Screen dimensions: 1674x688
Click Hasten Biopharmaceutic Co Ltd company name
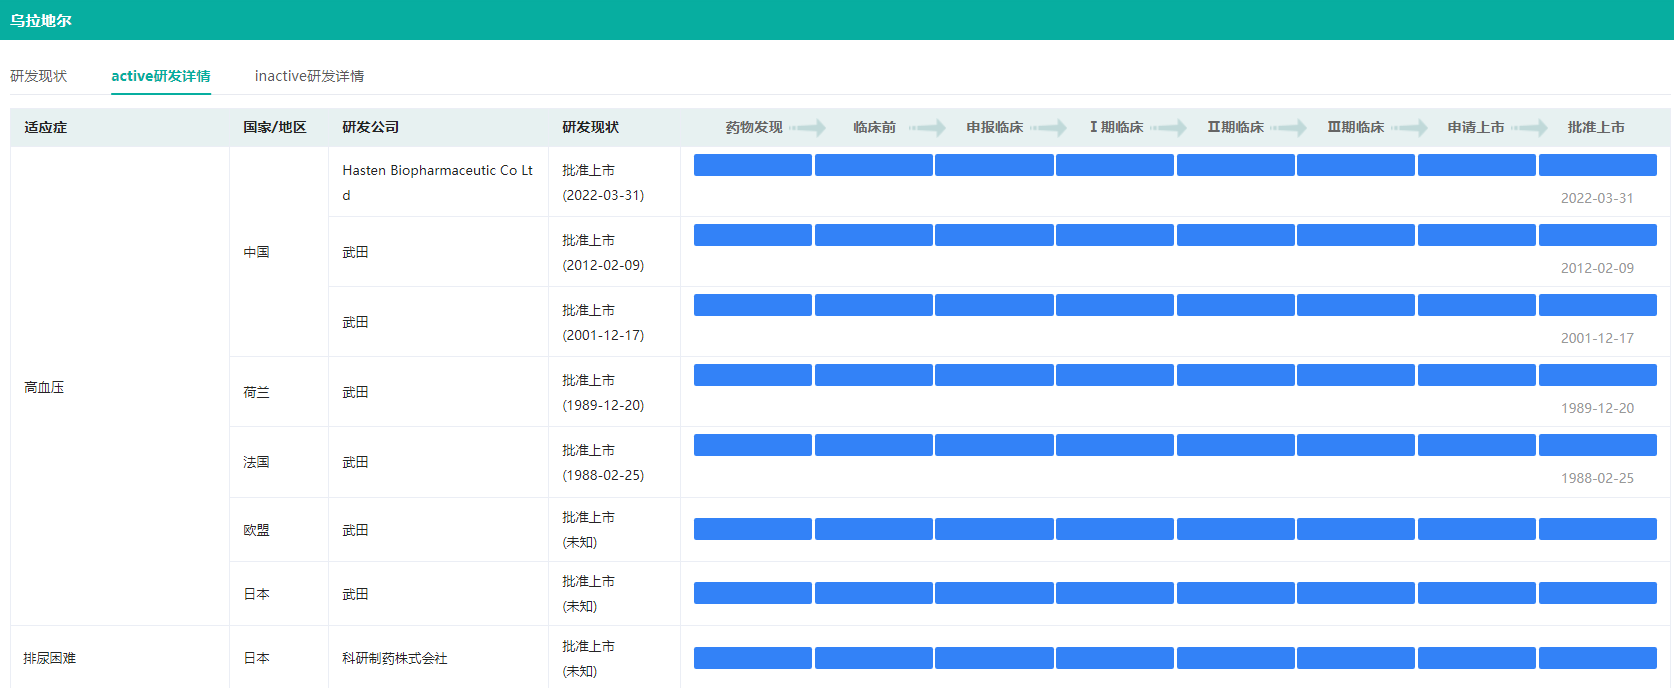pos(437,182)
